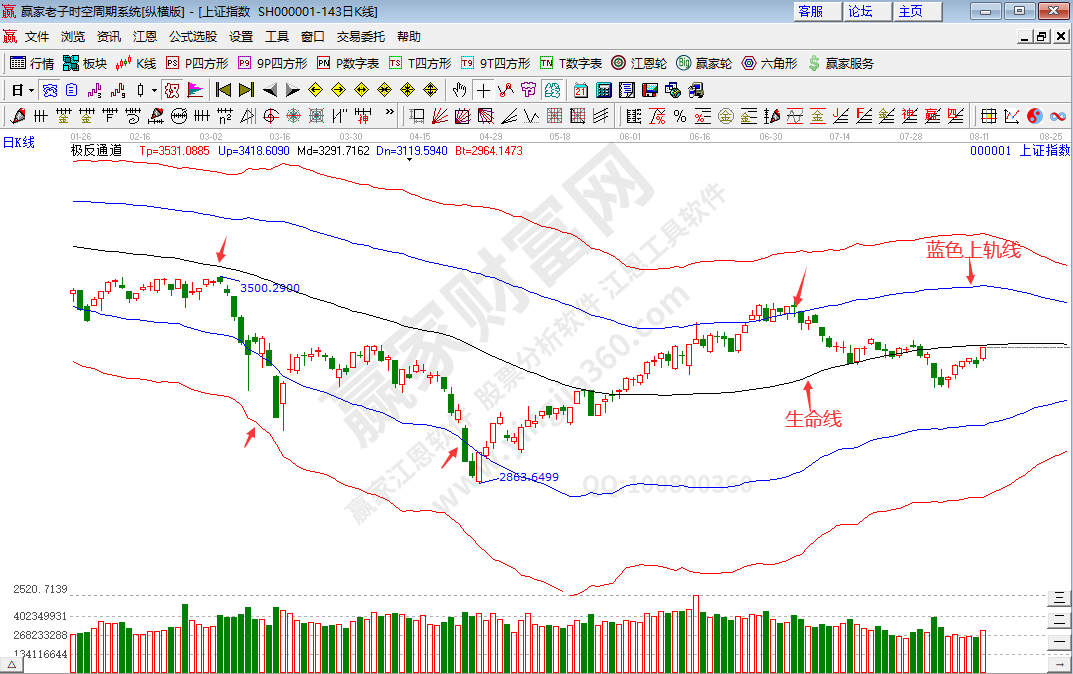Toggle the crosshair cursor button
The width and height of the screenshot is (1073, 674).
(483, 90)
